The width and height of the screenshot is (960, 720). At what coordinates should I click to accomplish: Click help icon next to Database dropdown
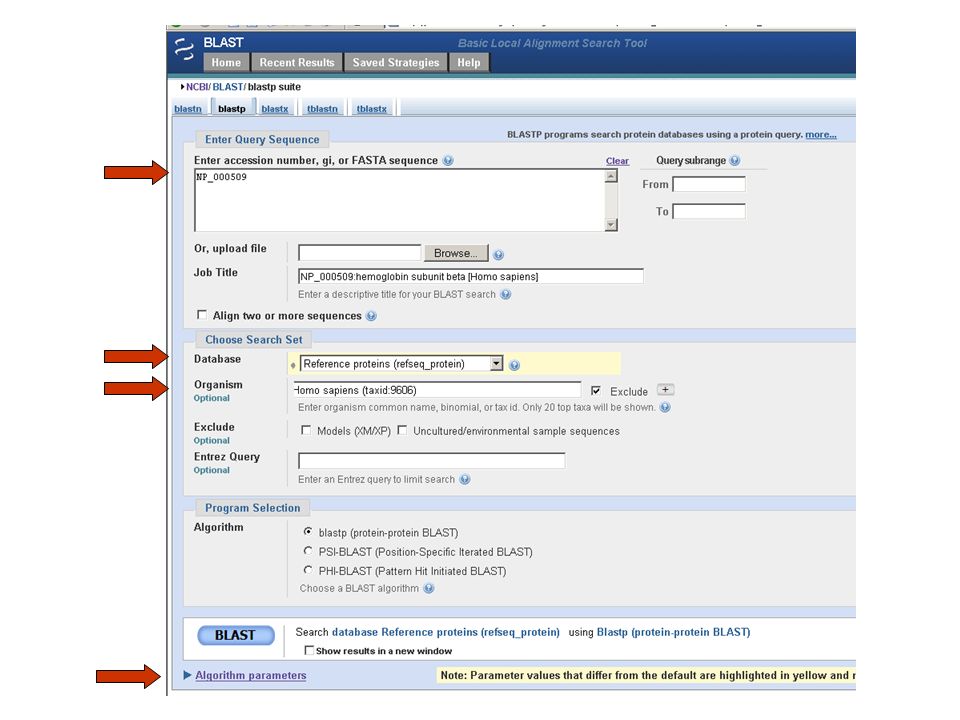pyautogui.click(x=514, y=365)
